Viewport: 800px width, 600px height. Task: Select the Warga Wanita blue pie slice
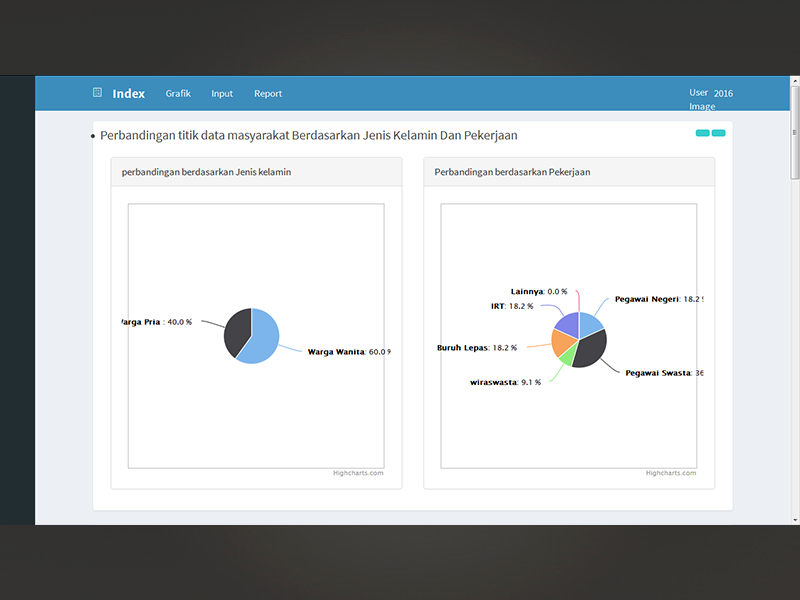pyautogui.click(x=261, y=339)
